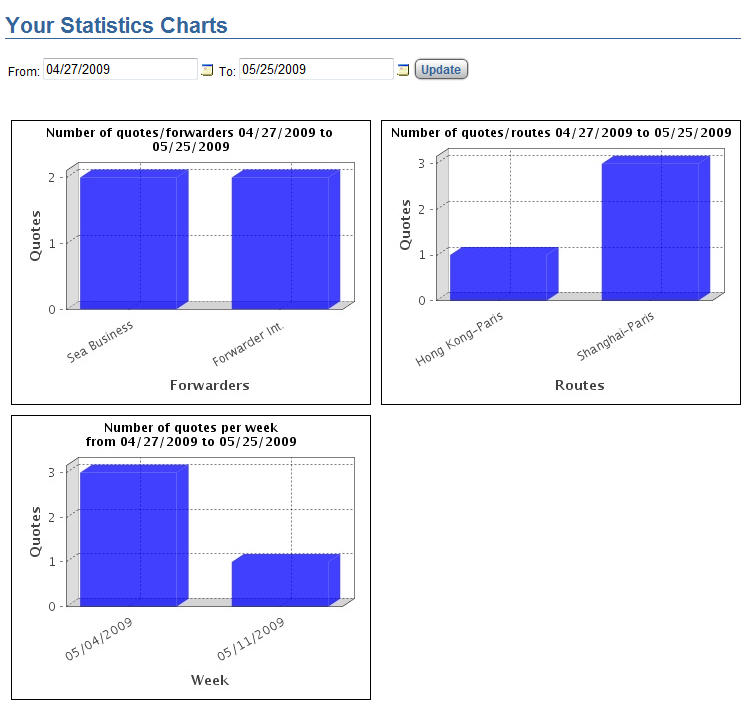The image size is (751, 706).
Task: Open the calendar picker for To date
Action: point(403,70)
